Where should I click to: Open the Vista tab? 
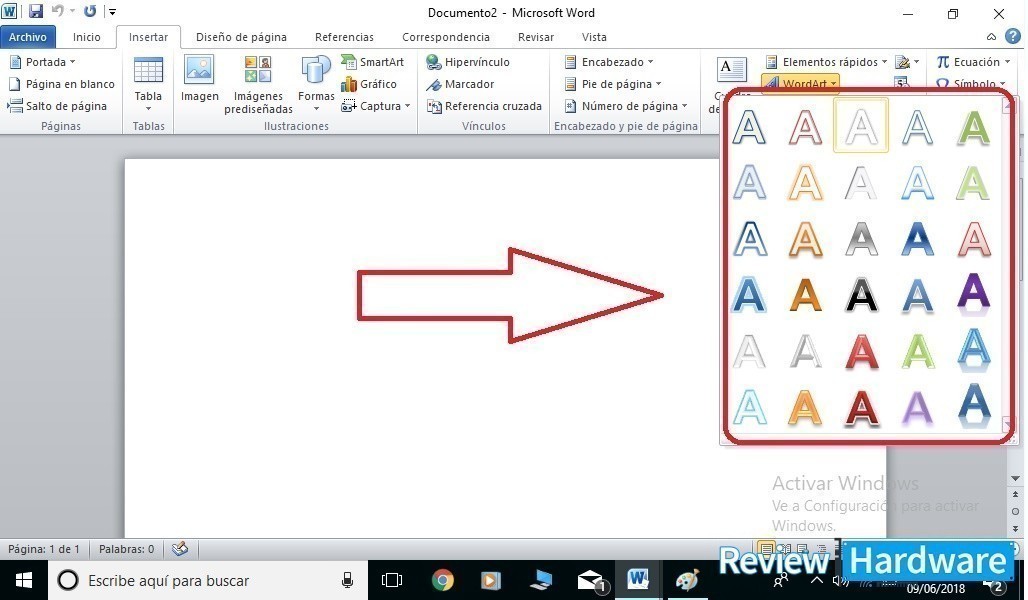pos(594,37)
